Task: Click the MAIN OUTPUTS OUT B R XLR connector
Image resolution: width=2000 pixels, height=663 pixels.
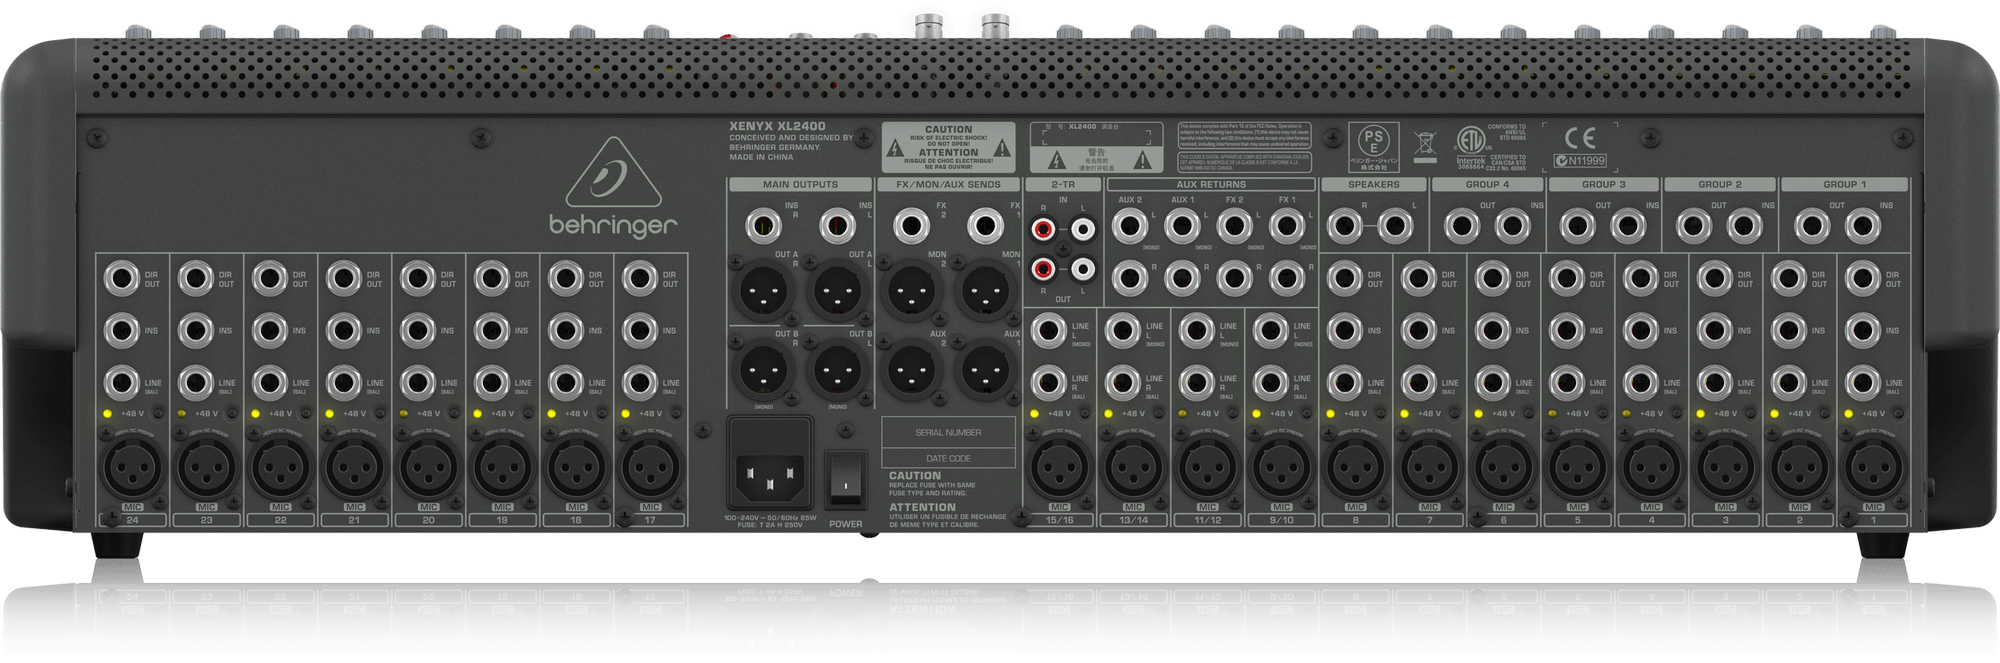Action: coord(763,371)
